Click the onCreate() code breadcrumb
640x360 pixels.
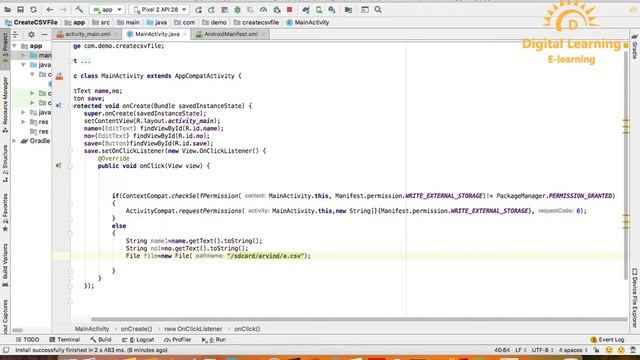pos(136,329)
